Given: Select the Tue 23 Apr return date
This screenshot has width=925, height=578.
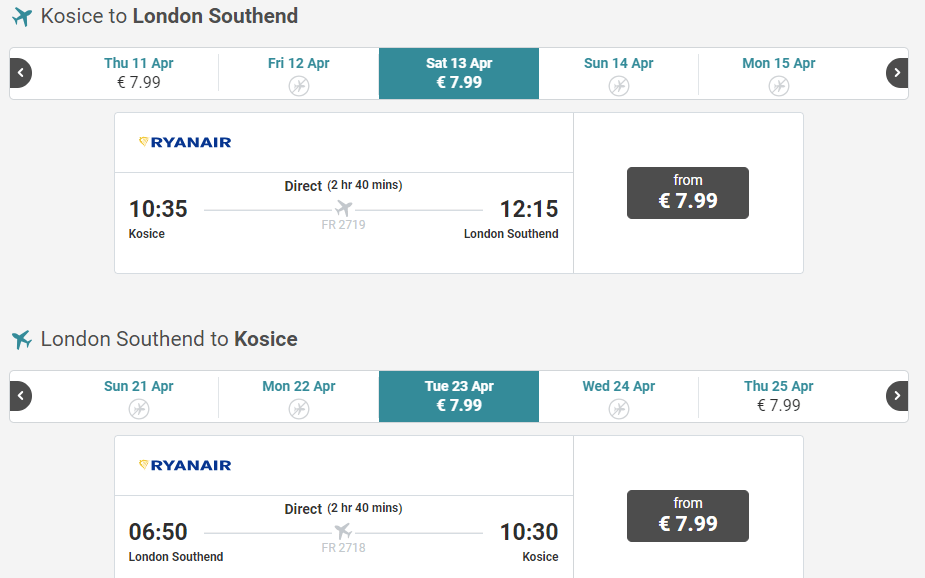Looking at the screenshot, I should coord(459,396).
